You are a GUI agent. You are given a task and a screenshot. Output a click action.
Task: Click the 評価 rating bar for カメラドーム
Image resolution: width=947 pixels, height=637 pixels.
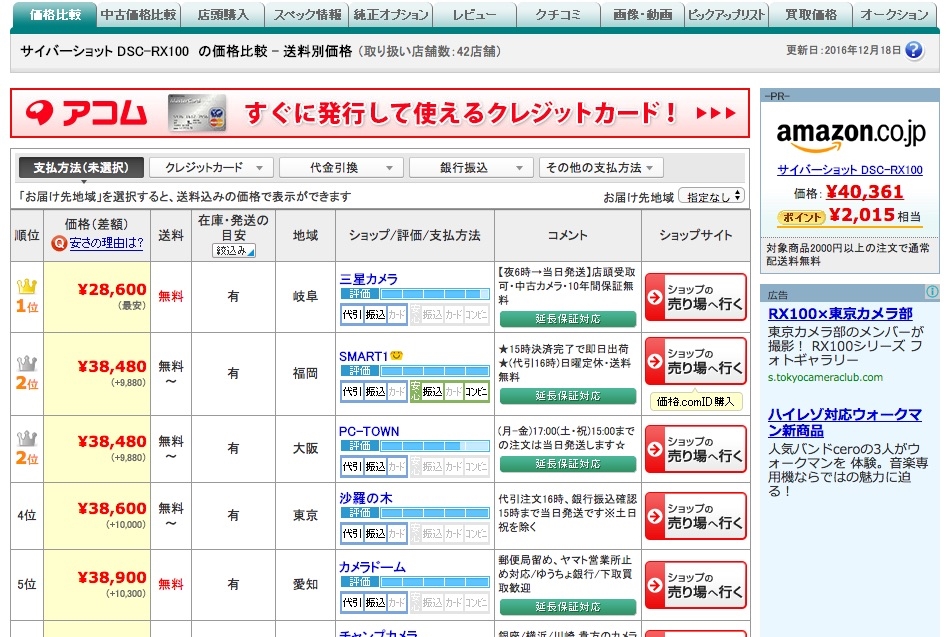(x=415, y=582)
